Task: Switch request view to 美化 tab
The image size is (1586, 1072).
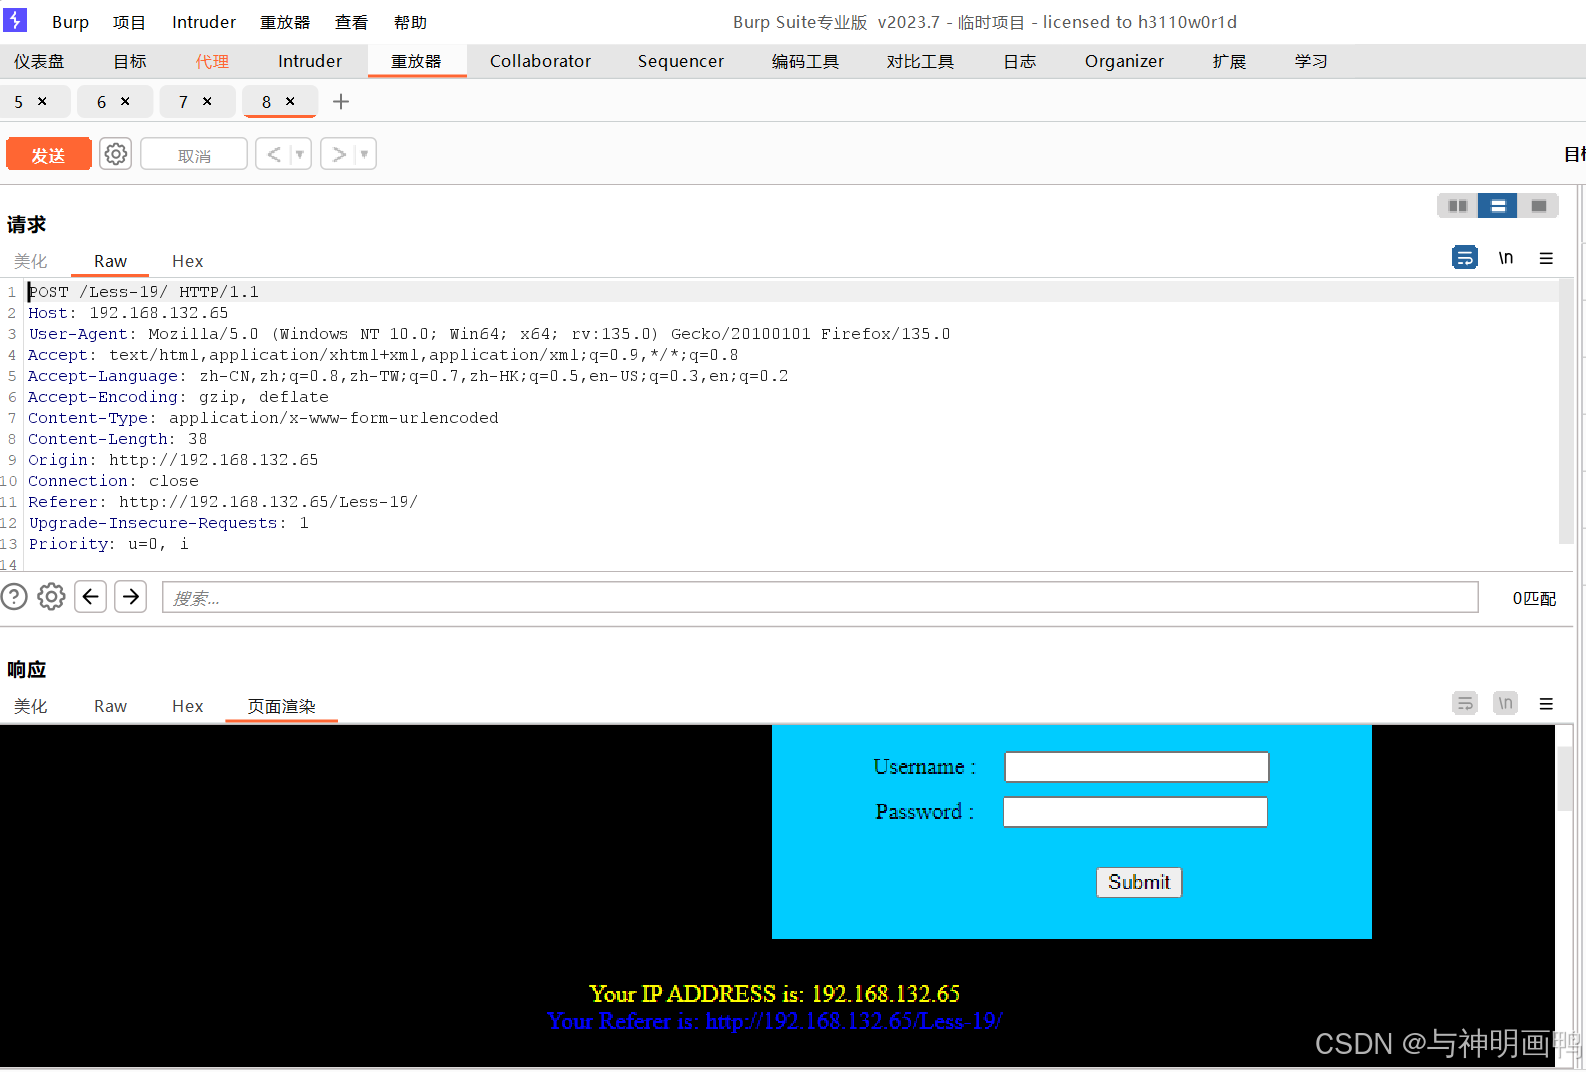Action: click(30, 261)
